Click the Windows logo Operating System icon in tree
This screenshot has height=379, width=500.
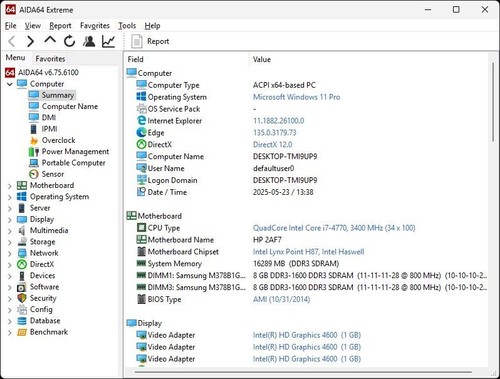click(x=22, y=197)
